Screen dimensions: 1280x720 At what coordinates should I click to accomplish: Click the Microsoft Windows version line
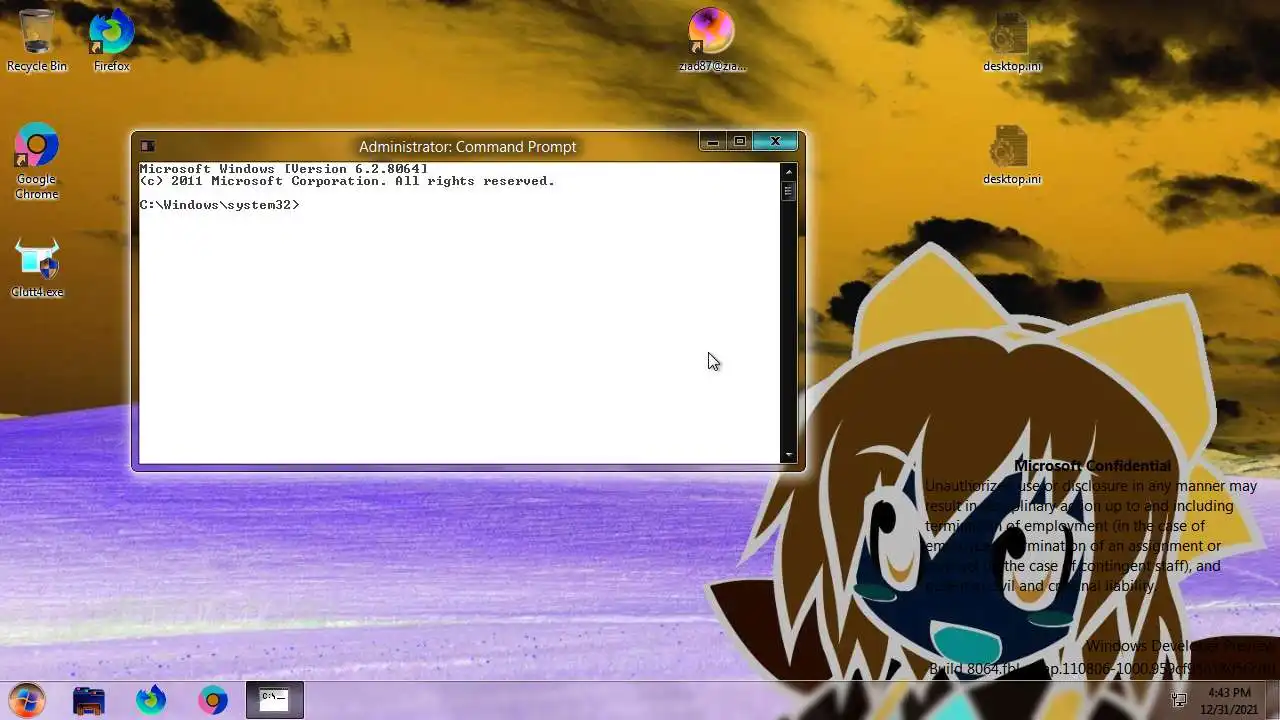point(283,169)
